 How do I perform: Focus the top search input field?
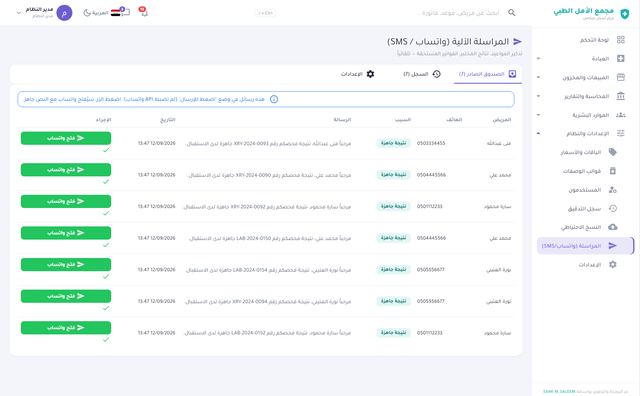tap(460, 13)
